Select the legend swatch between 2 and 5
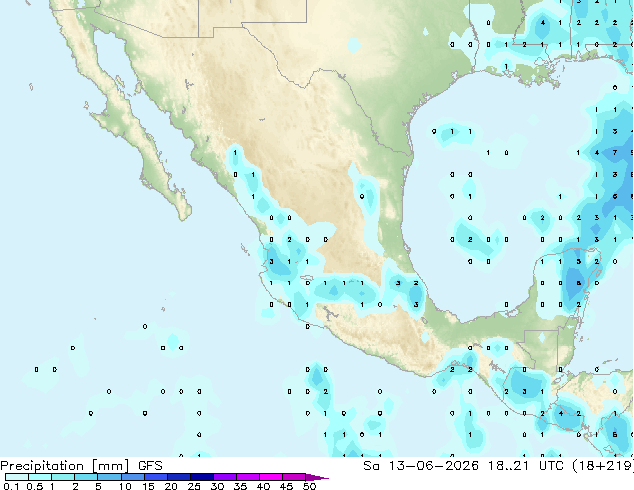The image size is (634, 490). pos(86,477)
